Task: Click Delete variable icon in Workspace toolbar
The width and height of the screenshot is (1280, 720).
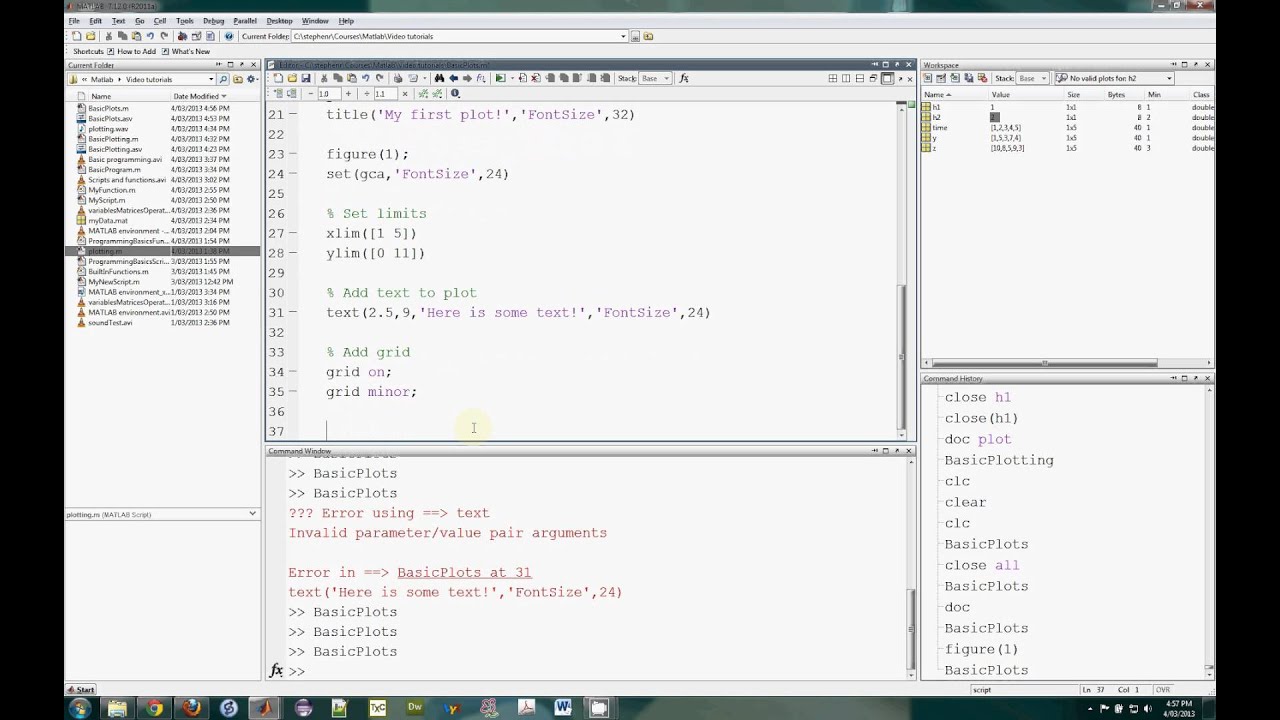Action: pos(983,78)
